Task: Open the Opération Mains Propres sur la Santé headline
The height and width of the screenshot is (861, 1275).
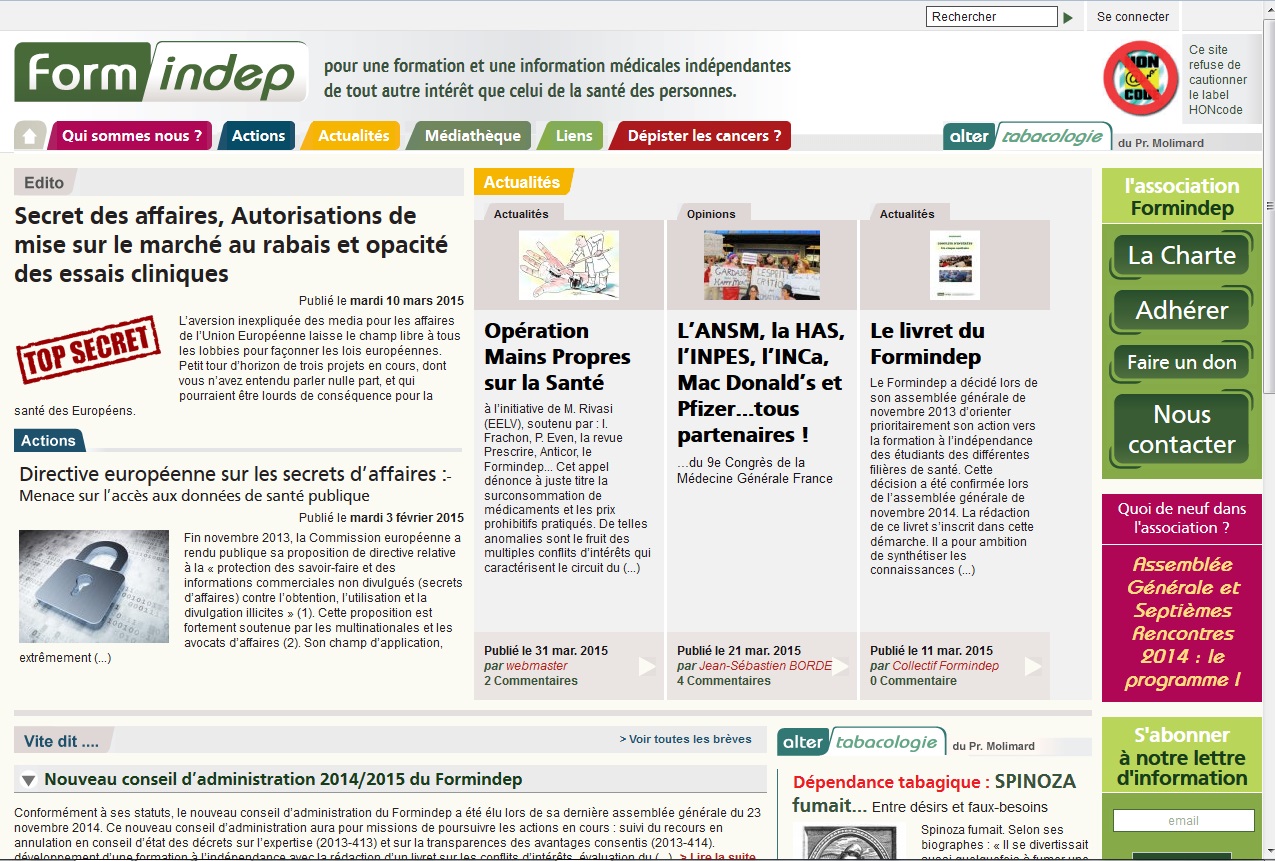Action: click(558, 357)
